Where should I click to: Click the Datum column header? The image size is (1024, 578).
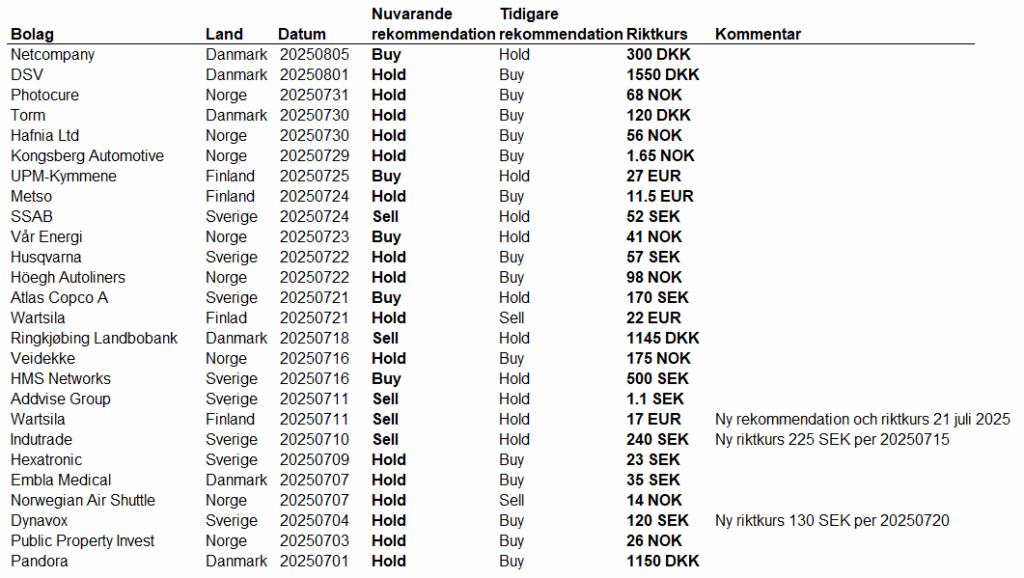tap(301, 34)
